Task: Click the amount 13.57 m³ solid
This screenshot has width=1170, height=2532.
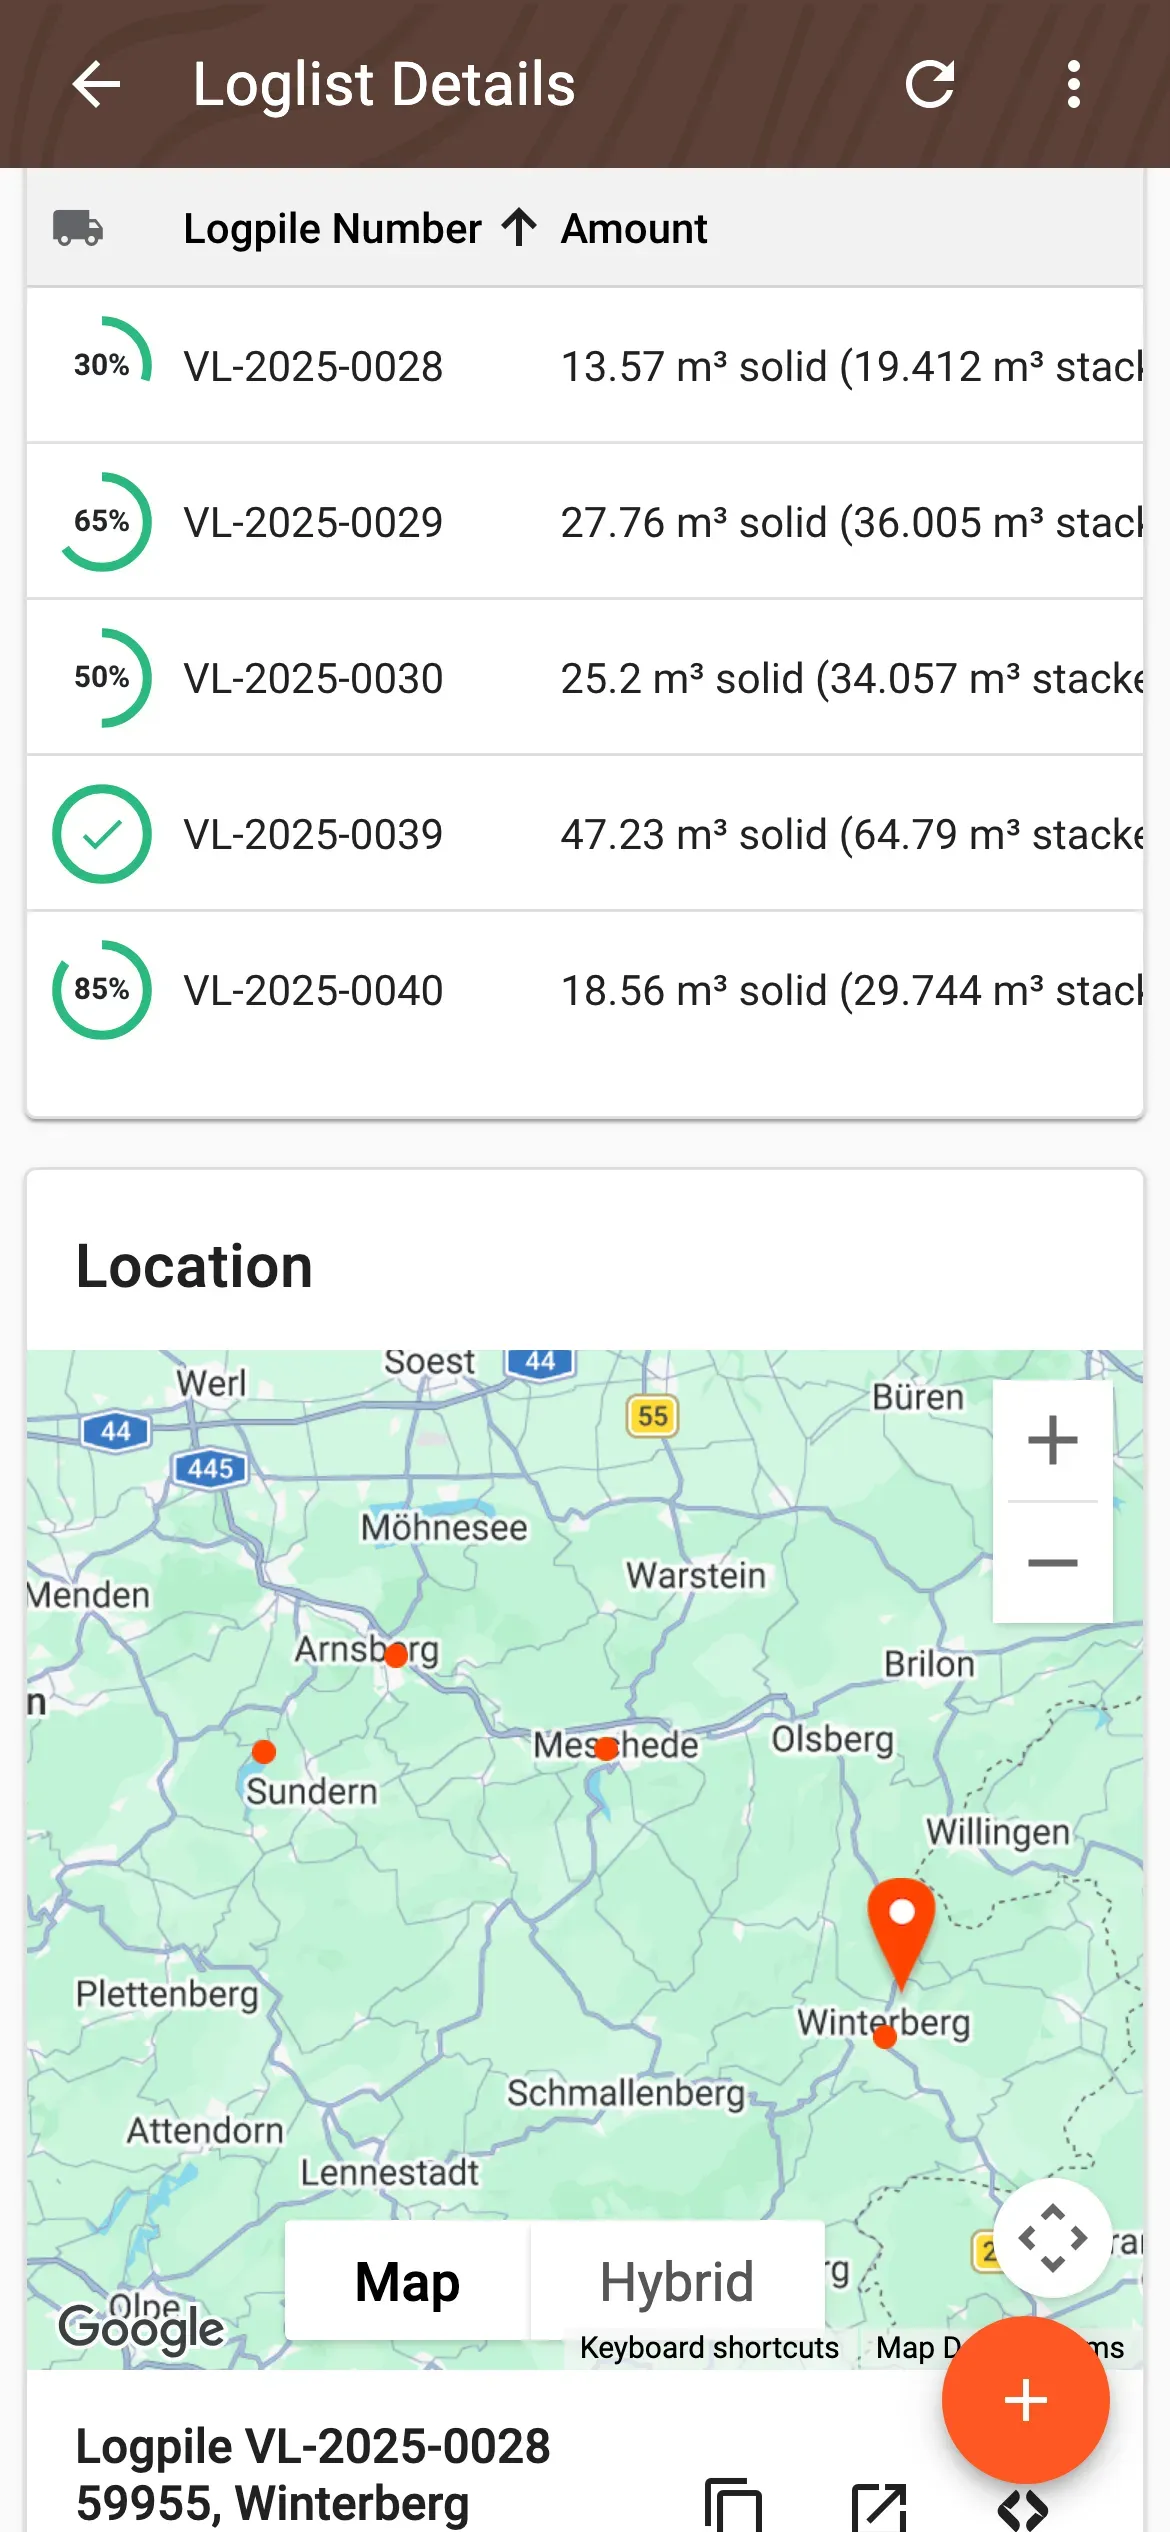Action: tap(694, 366)
